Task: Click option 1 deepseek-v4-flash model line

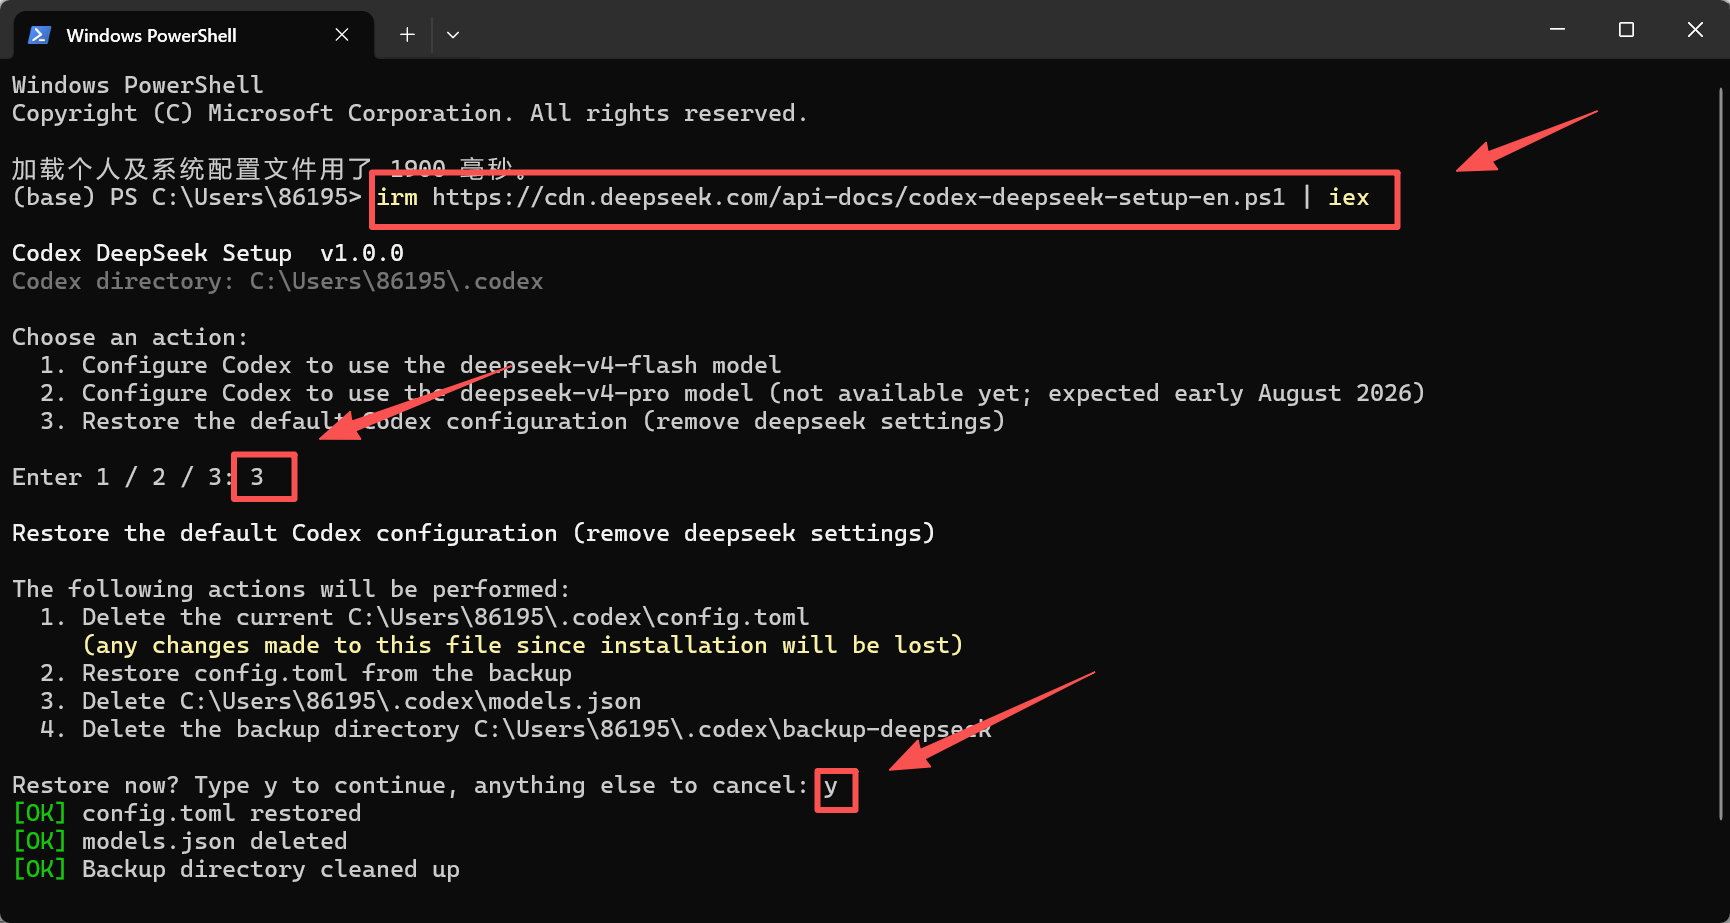Action: pyautogui.click(x=411, y=365)
